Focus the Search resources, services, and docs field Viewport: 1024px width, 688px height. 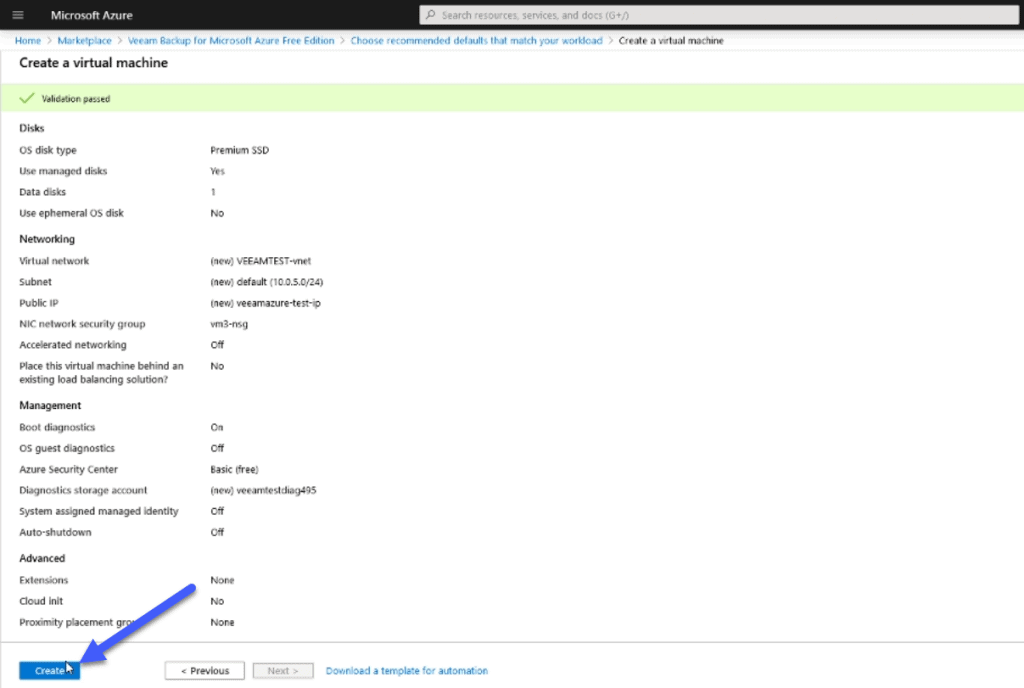click(718, 15)
